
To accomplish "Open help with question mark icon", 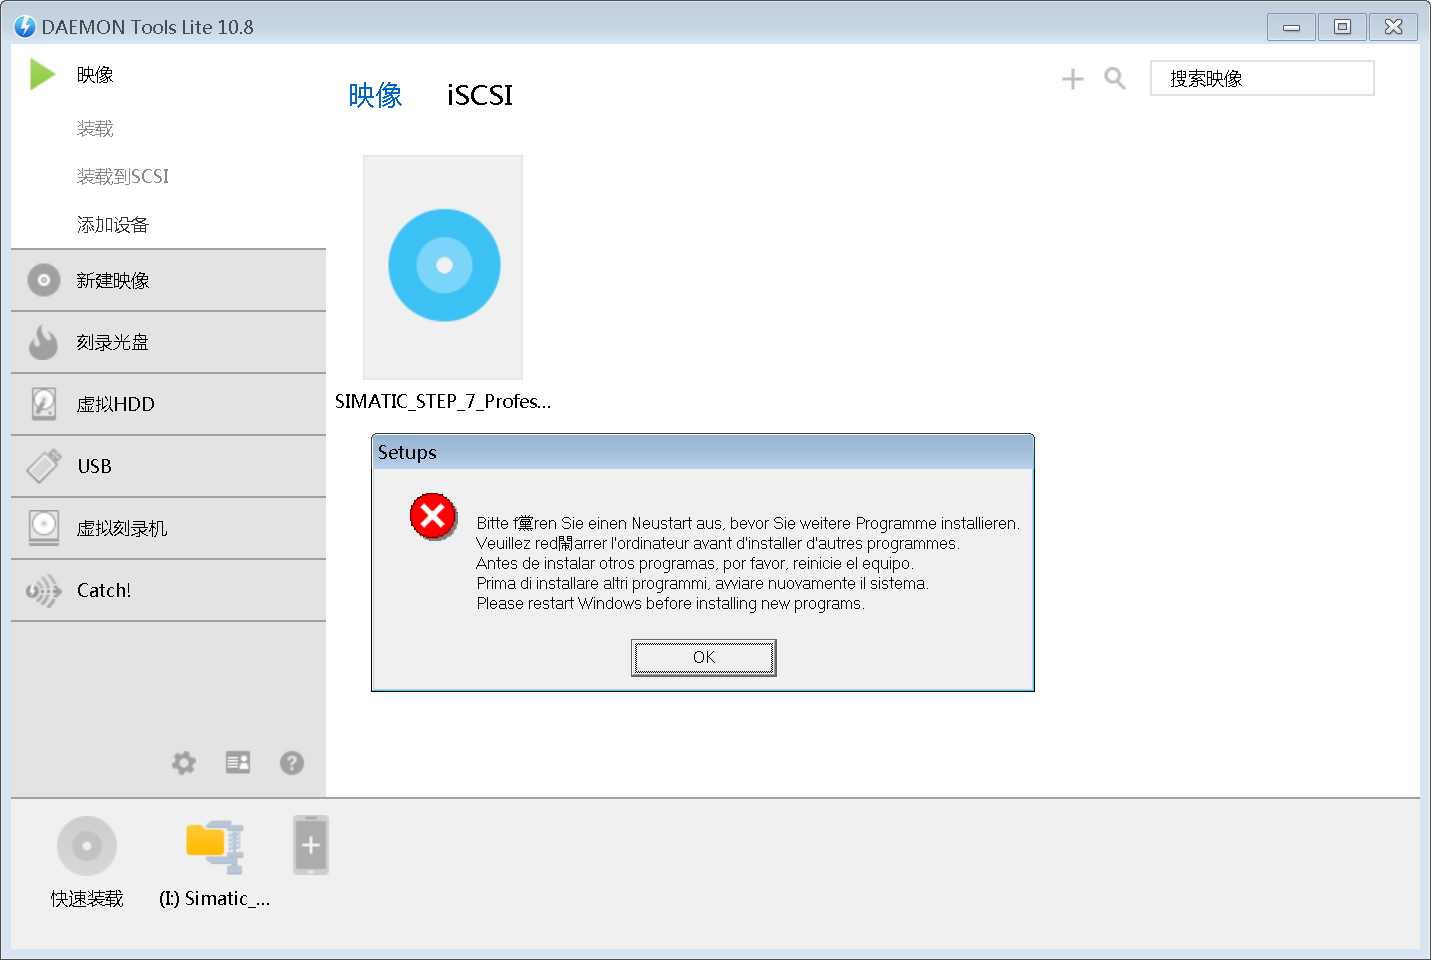I will tap(292, 763).
